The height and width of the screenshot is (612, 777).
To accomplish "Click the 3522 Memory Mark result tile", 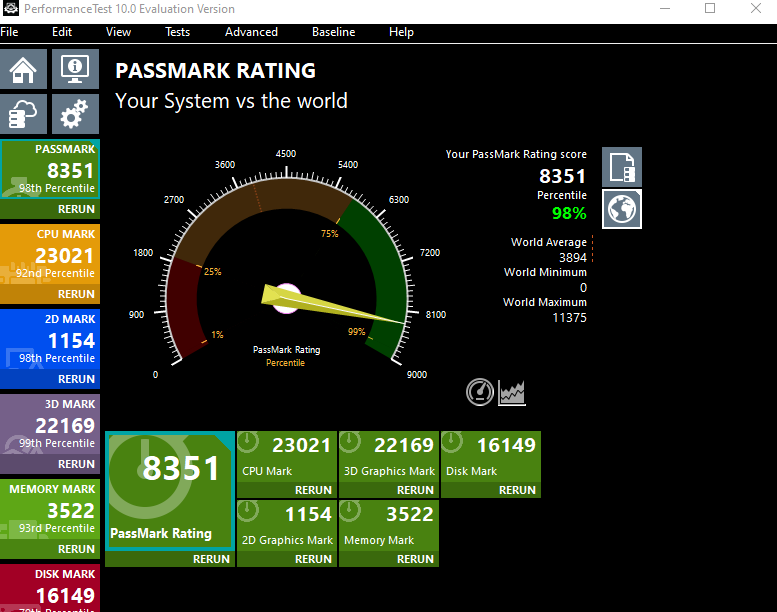I will 389,526.
